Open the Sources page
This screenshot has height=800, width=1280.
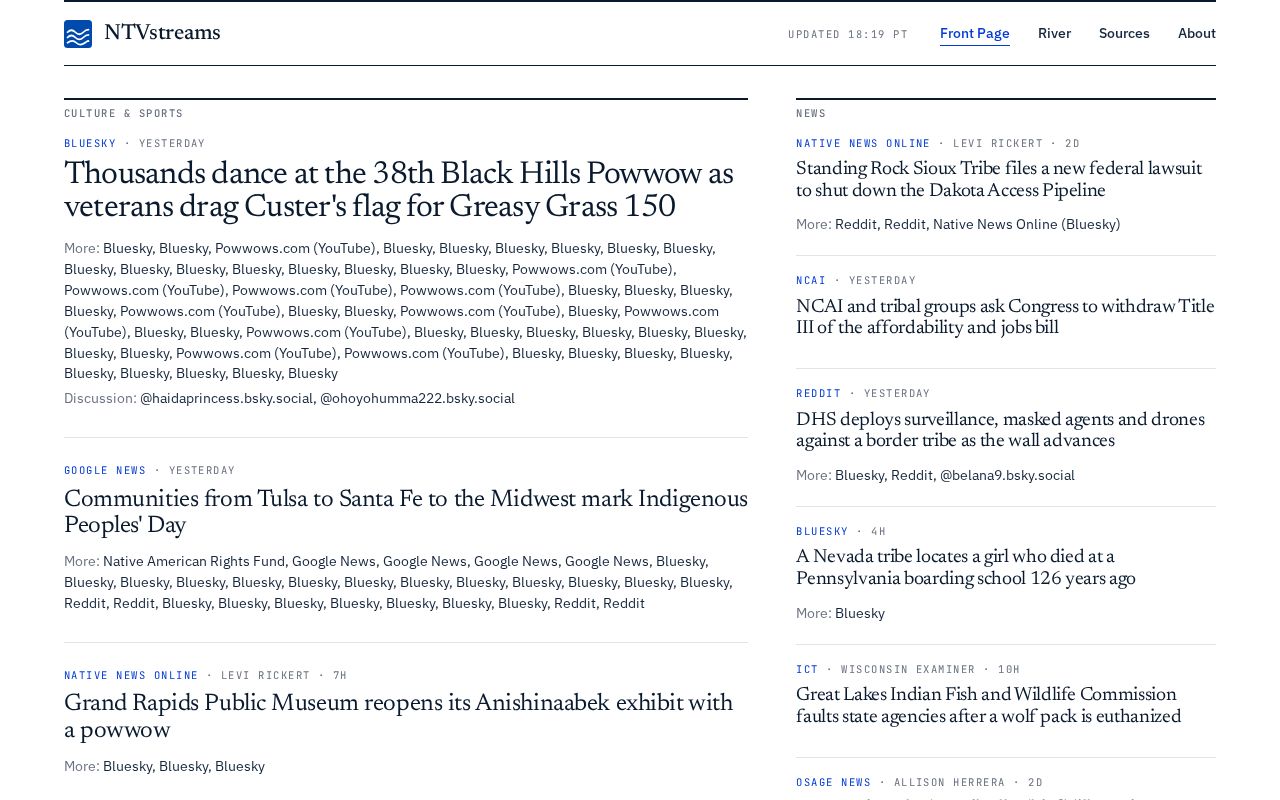click(x=1124, y=33)
